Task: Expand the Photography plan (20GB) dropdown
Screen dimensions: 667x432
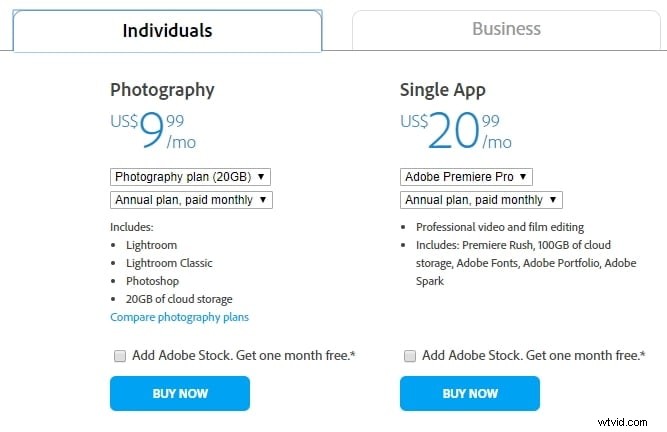Action: point(190,177)
